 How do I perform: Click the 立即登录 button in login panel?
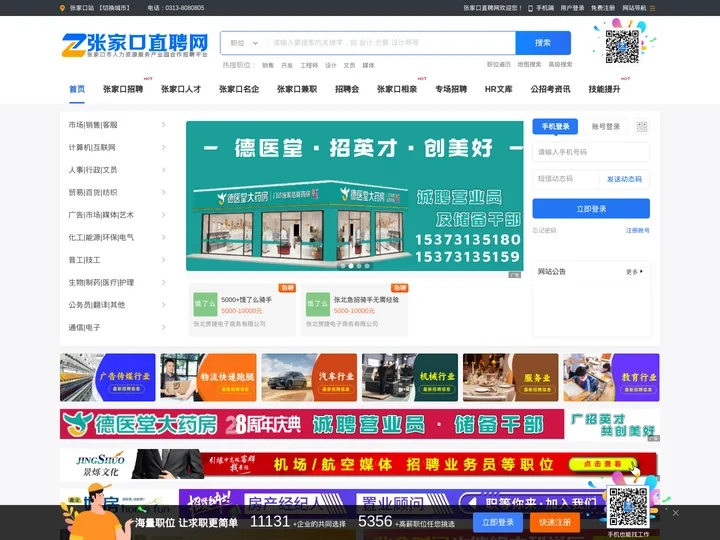[591, 208]
